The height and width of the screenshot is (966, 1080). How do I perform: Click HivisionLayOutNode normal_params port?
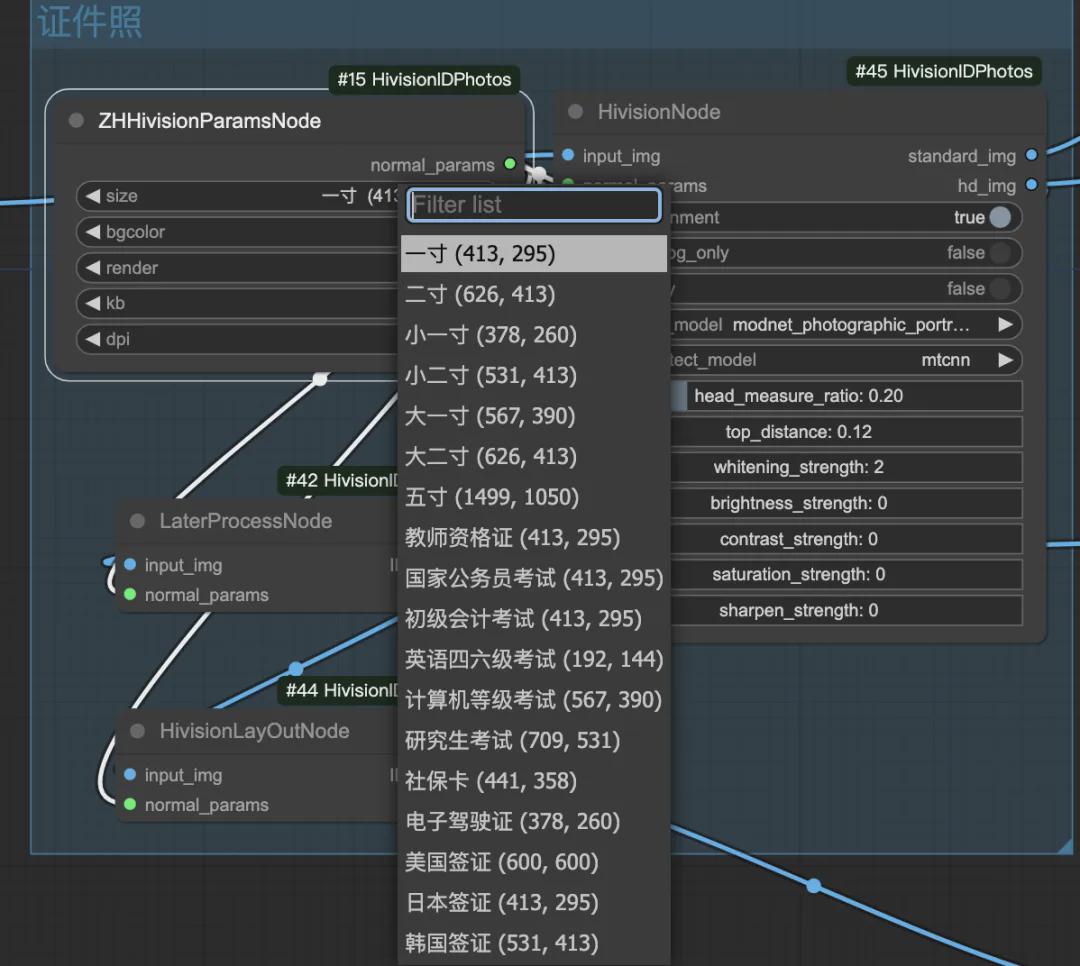click(x=130, y=804)
